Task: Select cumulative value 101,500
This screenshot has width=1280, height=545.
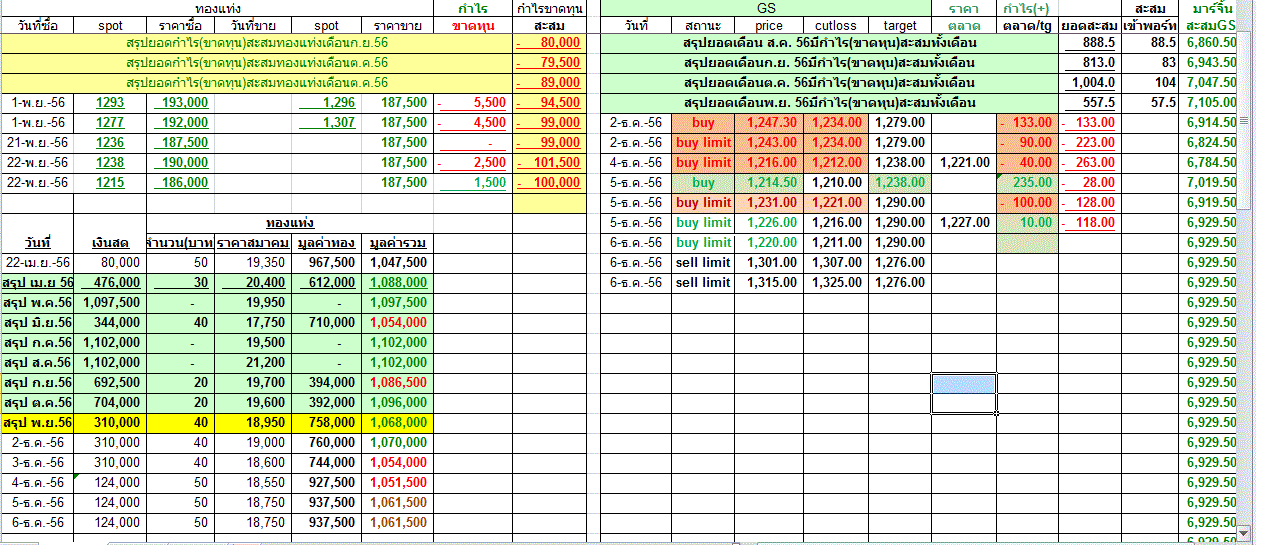Action: pos(548,163)
